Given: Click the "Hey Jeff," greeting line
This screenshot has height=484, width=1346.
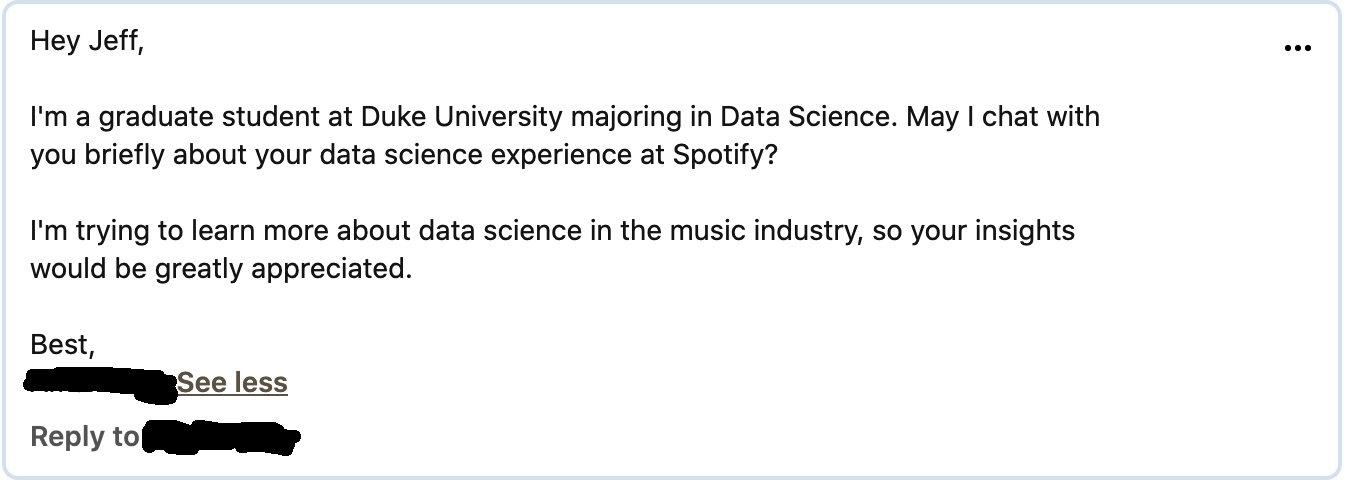Looking at the screenshot, I should click(87, 41).
